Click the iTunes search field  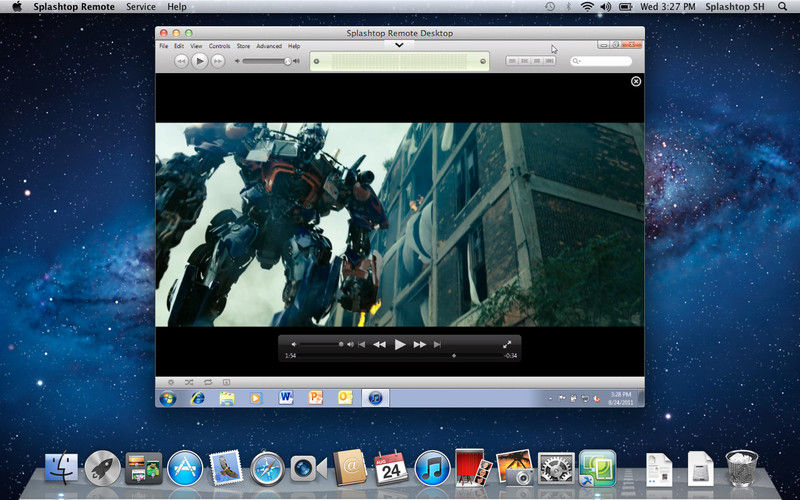[x=601, y=61]
